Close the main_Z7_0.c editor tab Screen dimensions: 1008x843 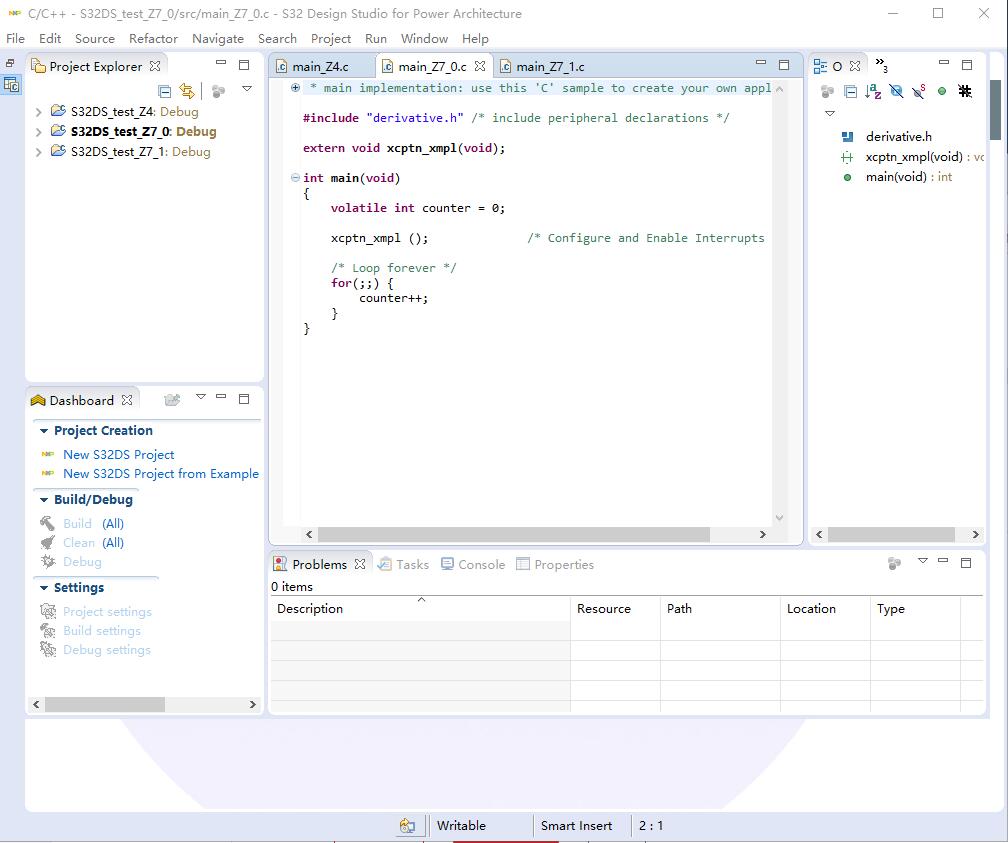[x=480, y=66]
